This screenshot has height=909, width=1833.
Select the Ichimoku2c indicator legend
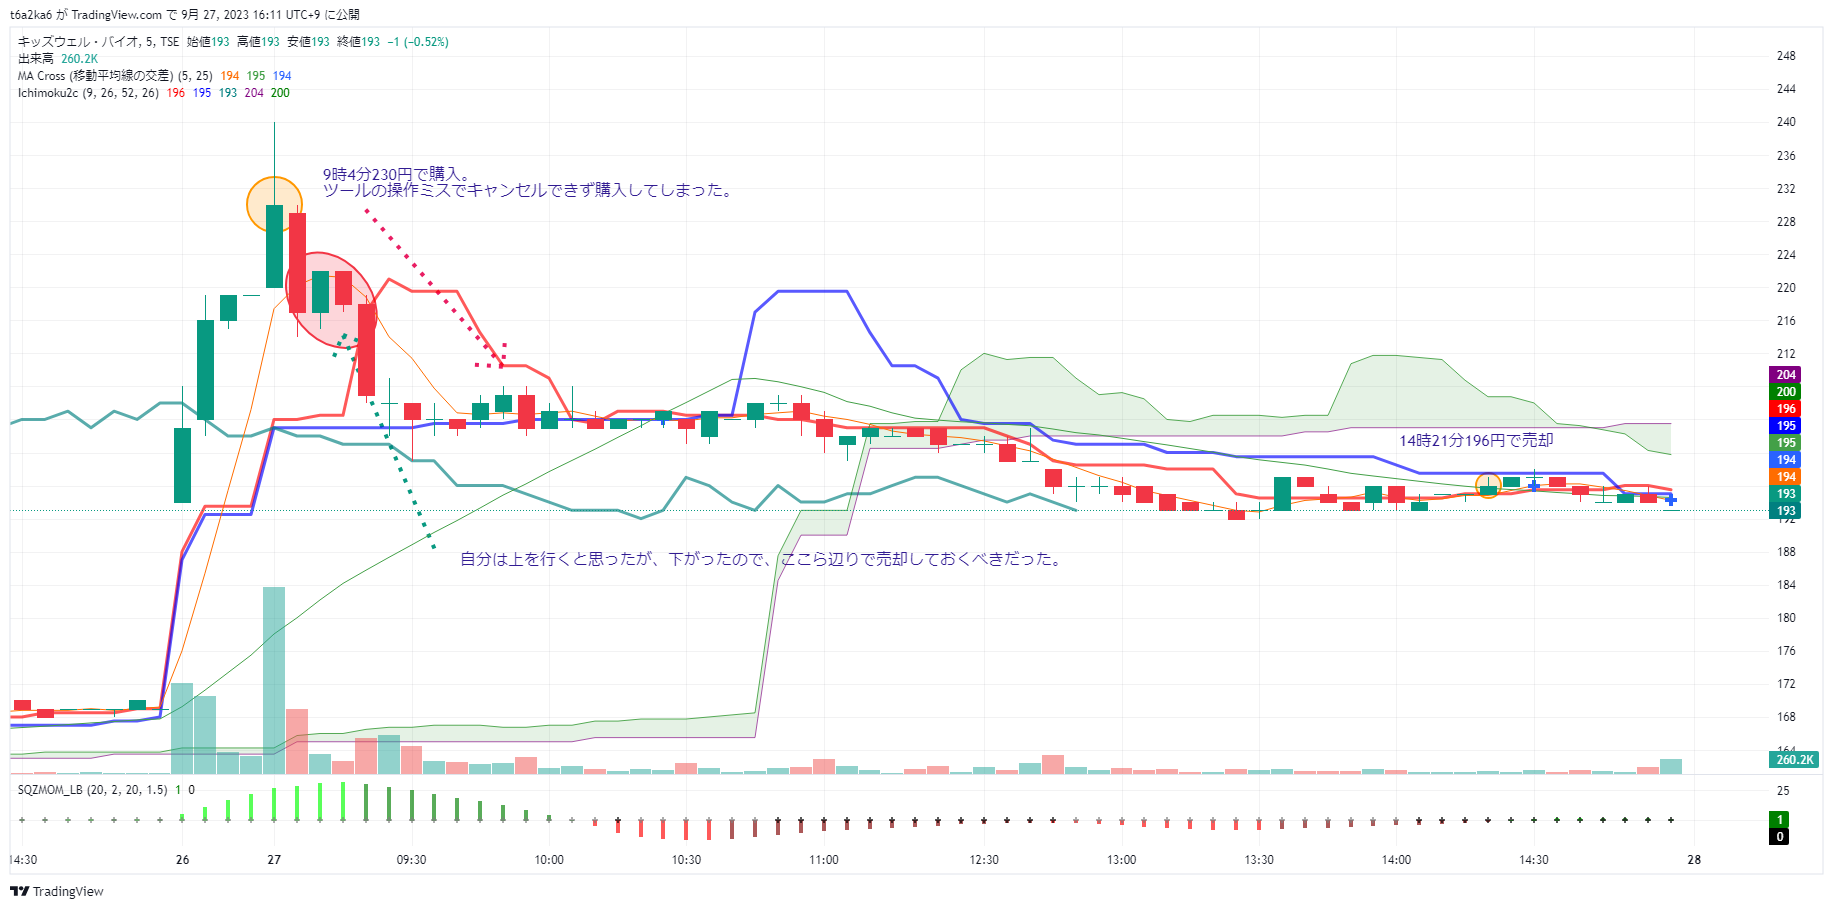88,93
